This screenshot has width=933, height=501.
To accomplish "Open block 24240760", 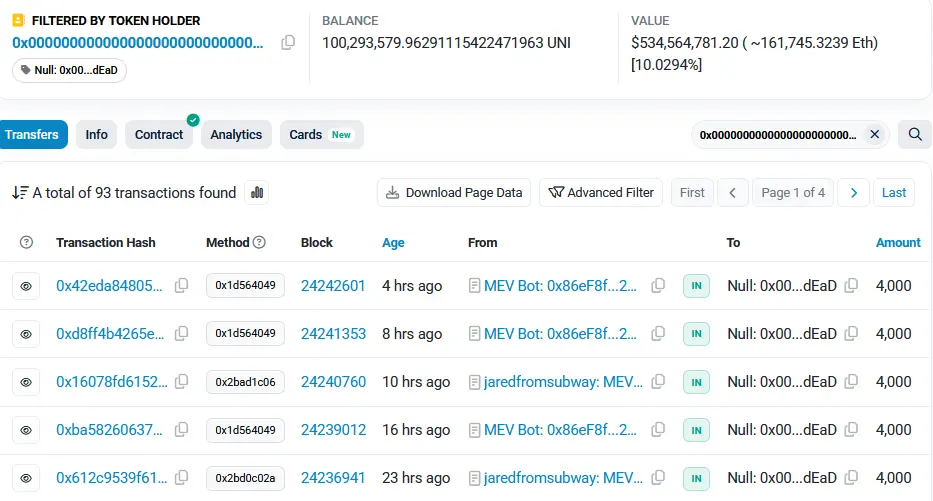I will [x=333, y=382].
